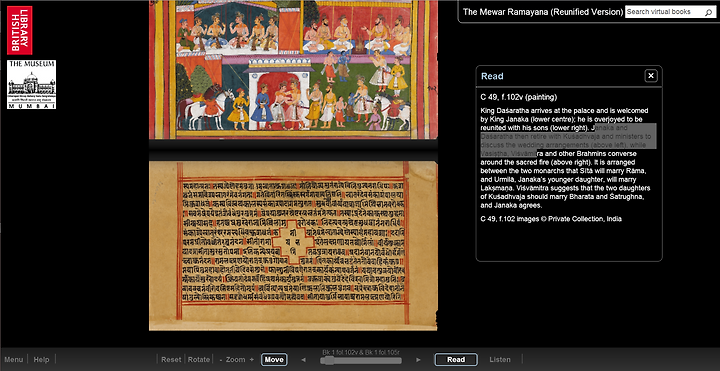Viewport: 720px width, 371px height.
Task: Go to next page with right arrow
Action: pos(418,360)
